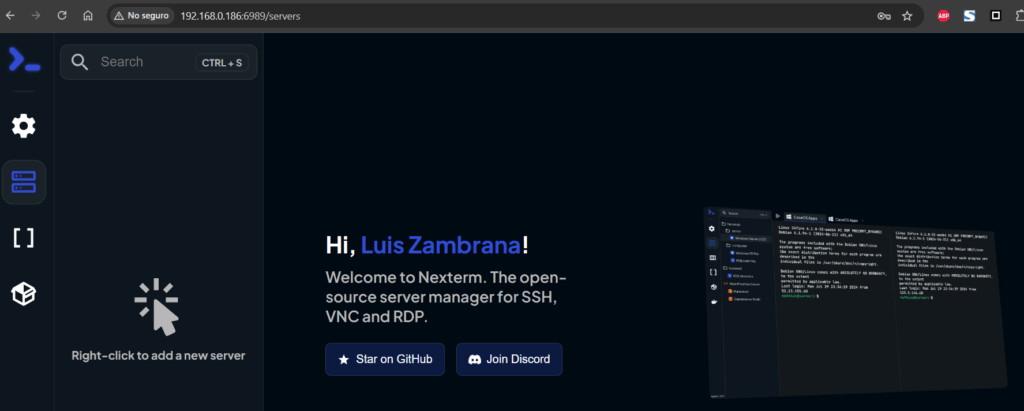Go back to the previous page
Screen dimensions: 1024x411
pyautogui.click(x=11, y=16)
